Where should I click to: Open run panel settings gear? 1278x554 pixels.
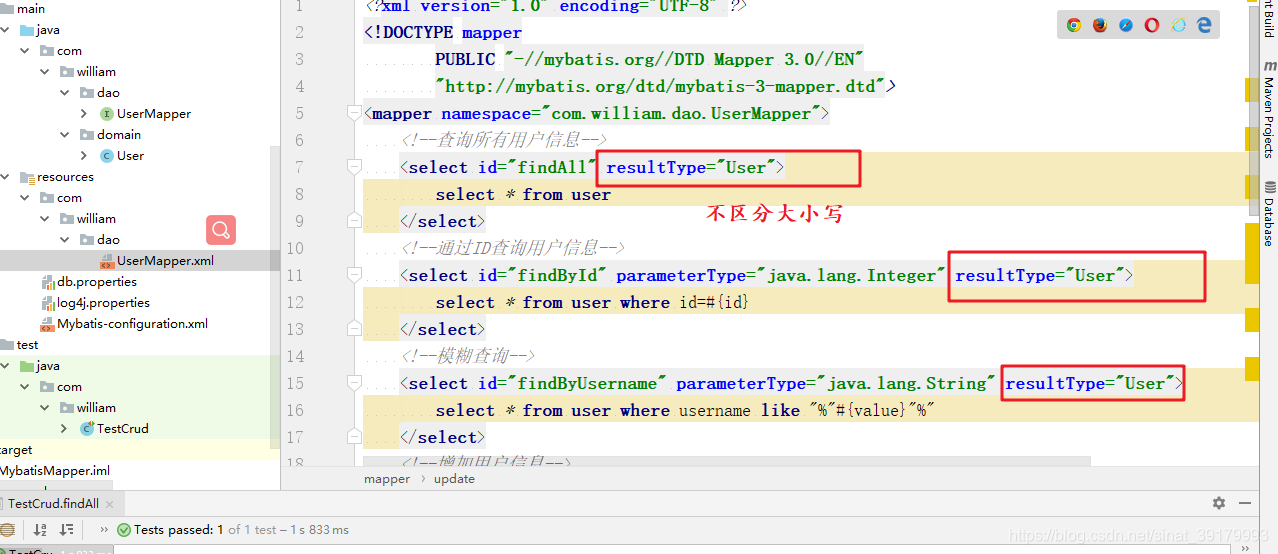pos(1219,503)
